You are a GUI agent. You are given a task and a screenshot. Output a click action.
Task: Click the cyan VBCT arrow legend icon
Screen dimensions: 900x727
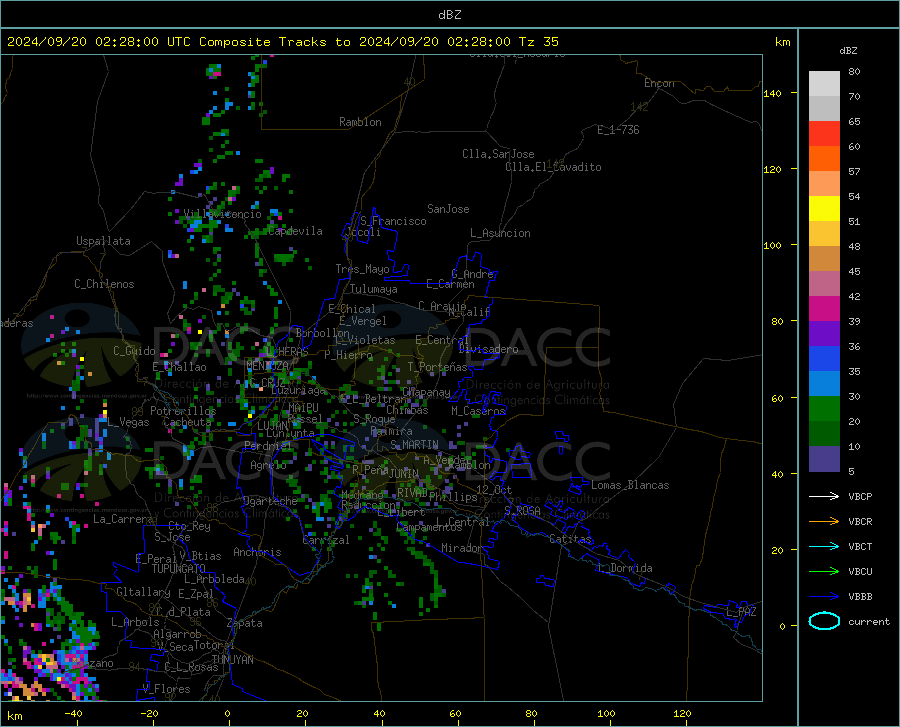[824, 546]
